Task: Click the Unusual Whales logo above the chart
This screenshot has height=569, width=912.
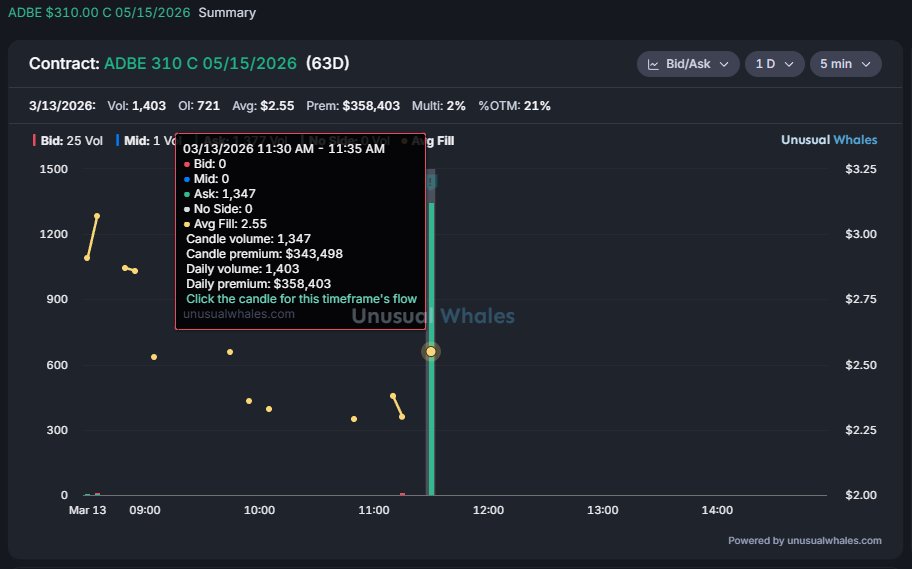Action: [829, 140]
